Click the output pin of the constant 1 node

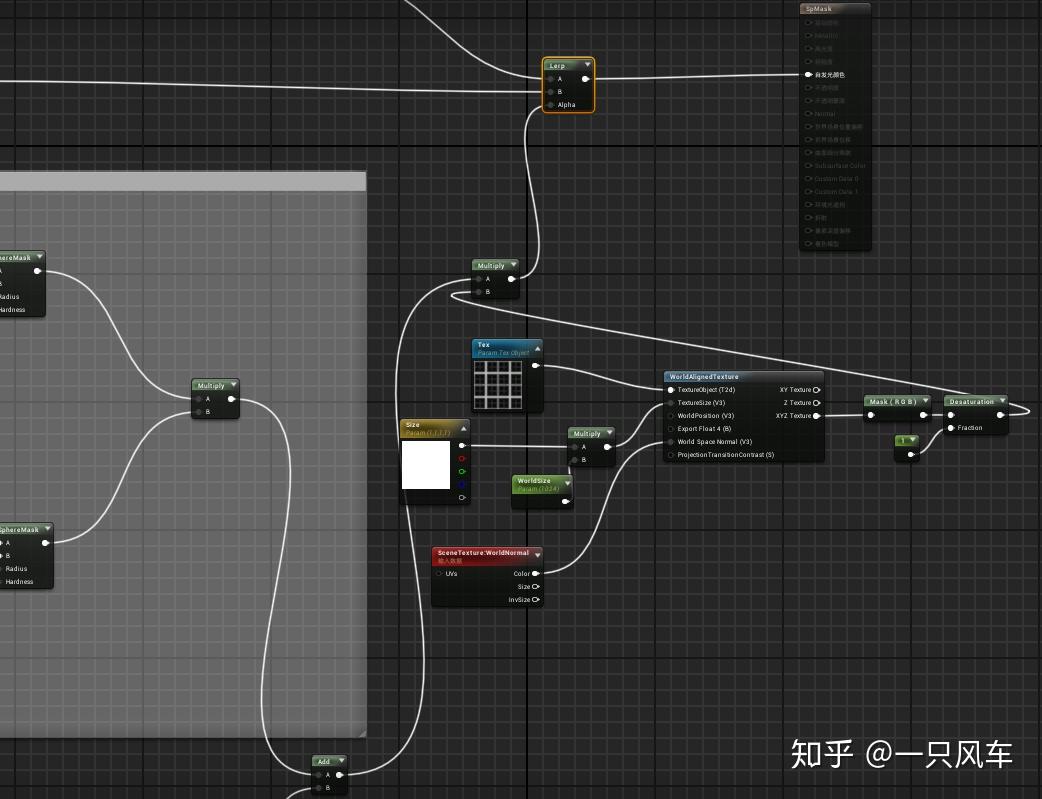(911, 454)
